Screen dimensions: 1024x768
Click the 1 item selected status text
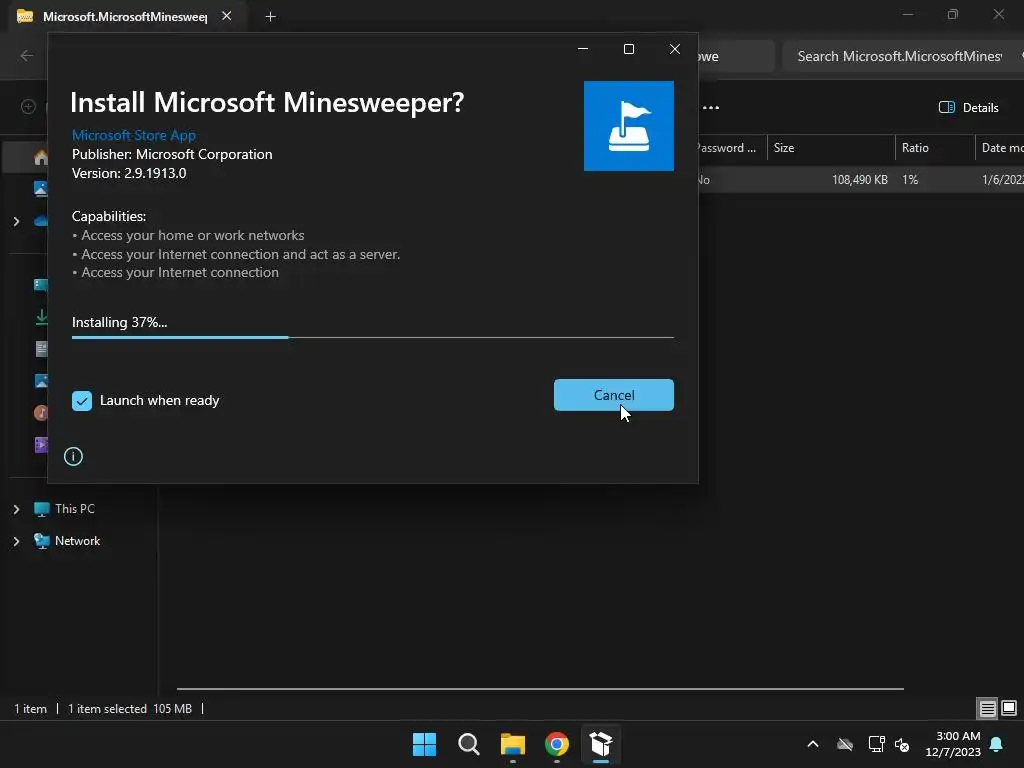pos(107,709)
